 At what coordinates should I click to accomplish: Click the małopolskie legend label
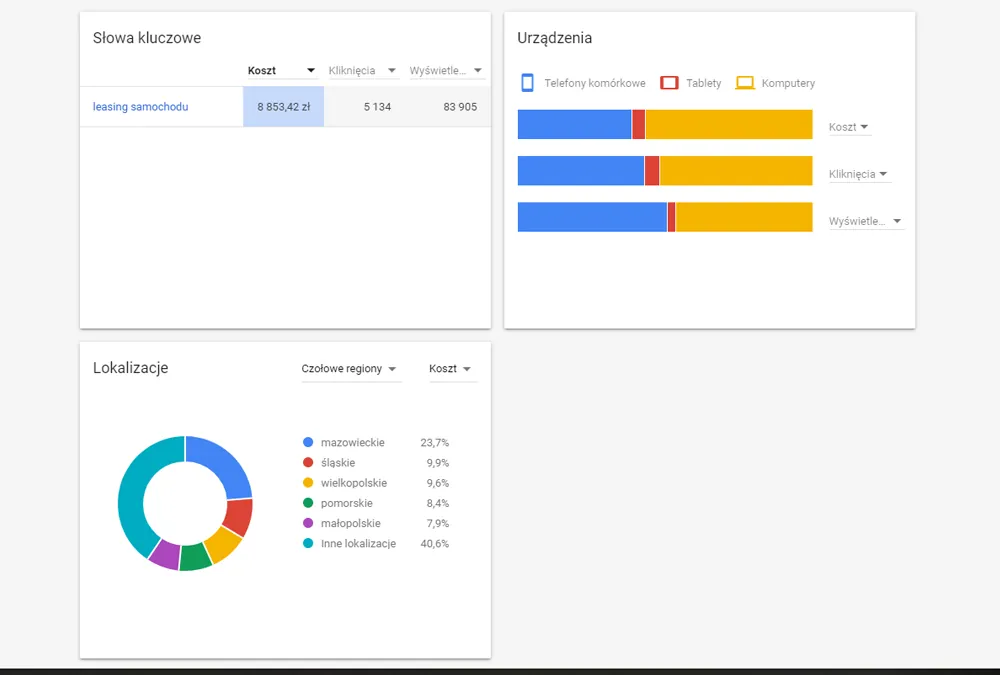(x=351, y=523)
